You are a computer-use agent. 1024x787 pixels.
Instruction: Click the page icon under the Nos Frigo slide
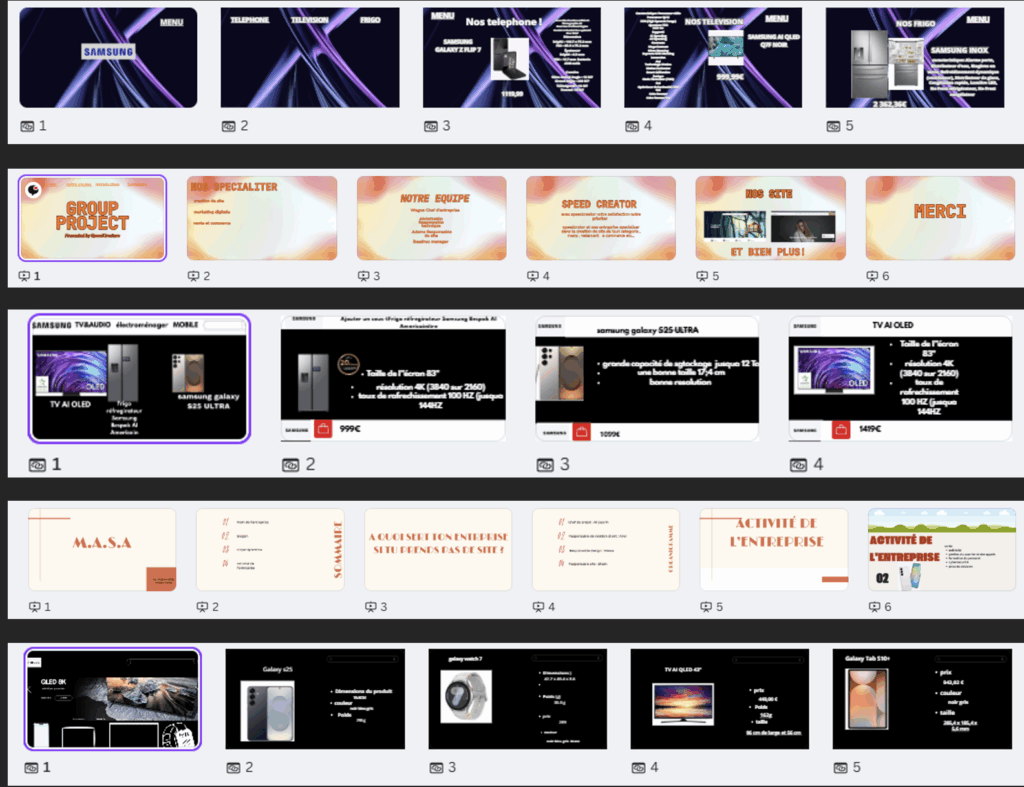pyautogui.click(x=834, y=126)
